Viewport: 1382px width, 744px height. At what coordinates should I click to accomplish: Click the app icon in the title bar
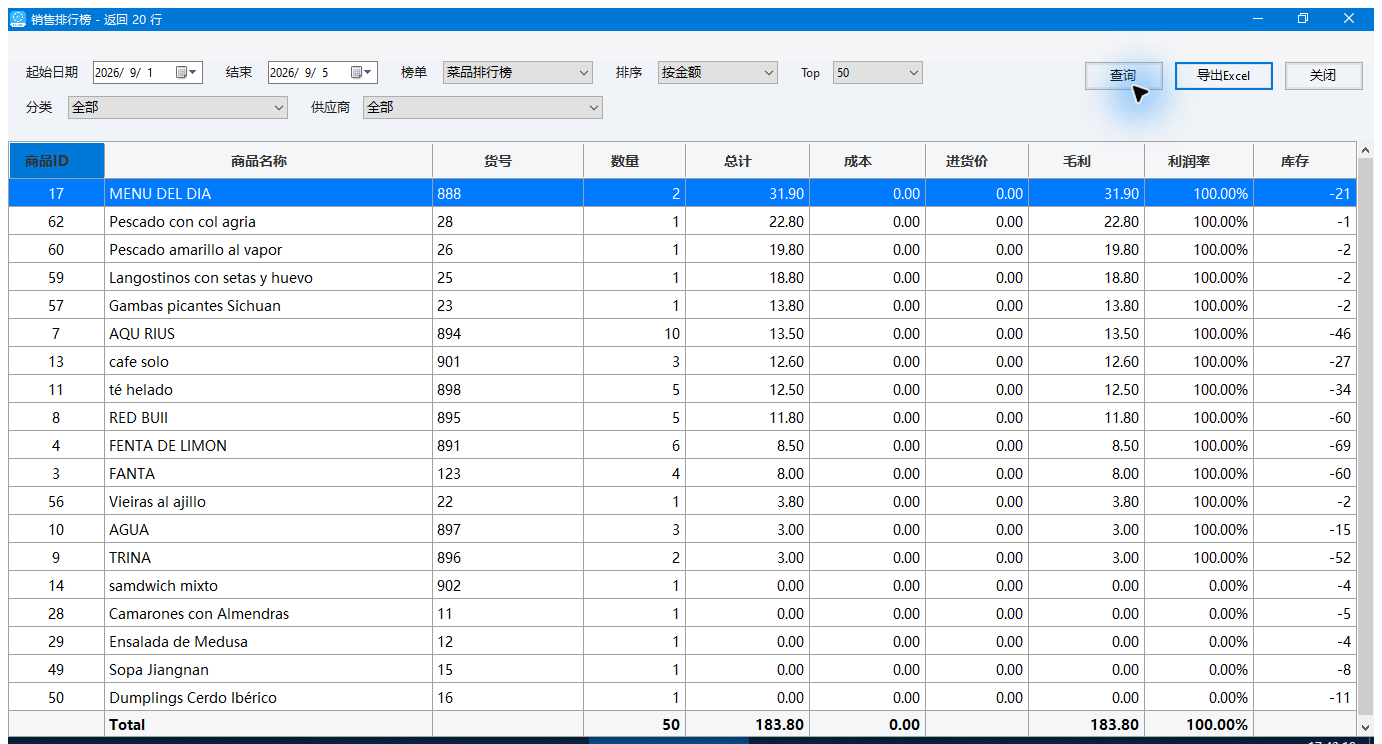pyautogui.click(x=18, y=19)
